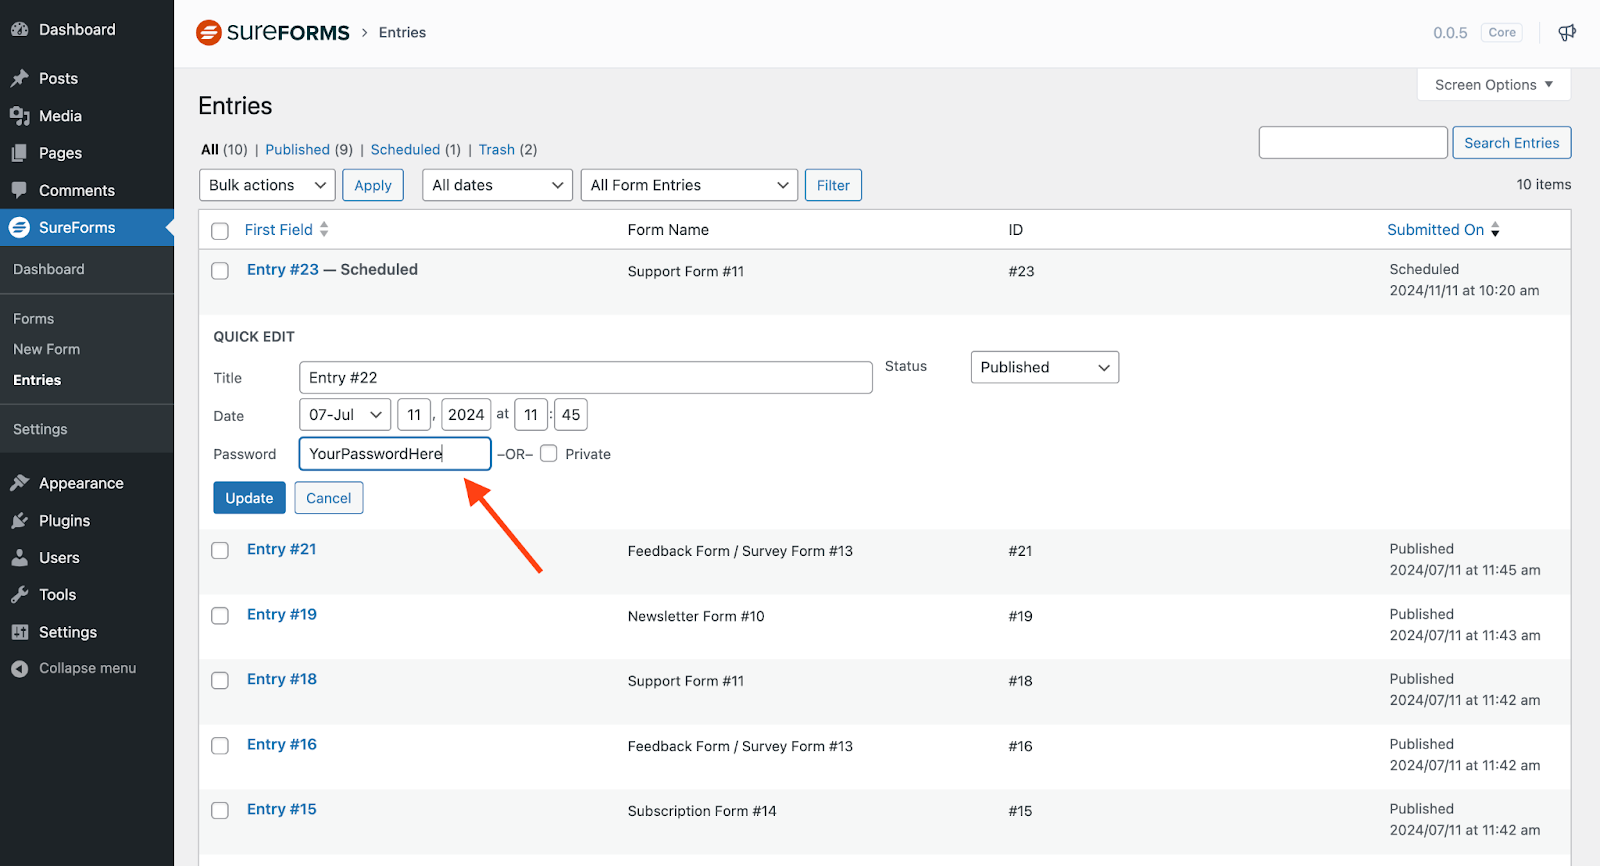
Task: Open Dashboard in the SureForms submenu
Action: pos(49,269)
